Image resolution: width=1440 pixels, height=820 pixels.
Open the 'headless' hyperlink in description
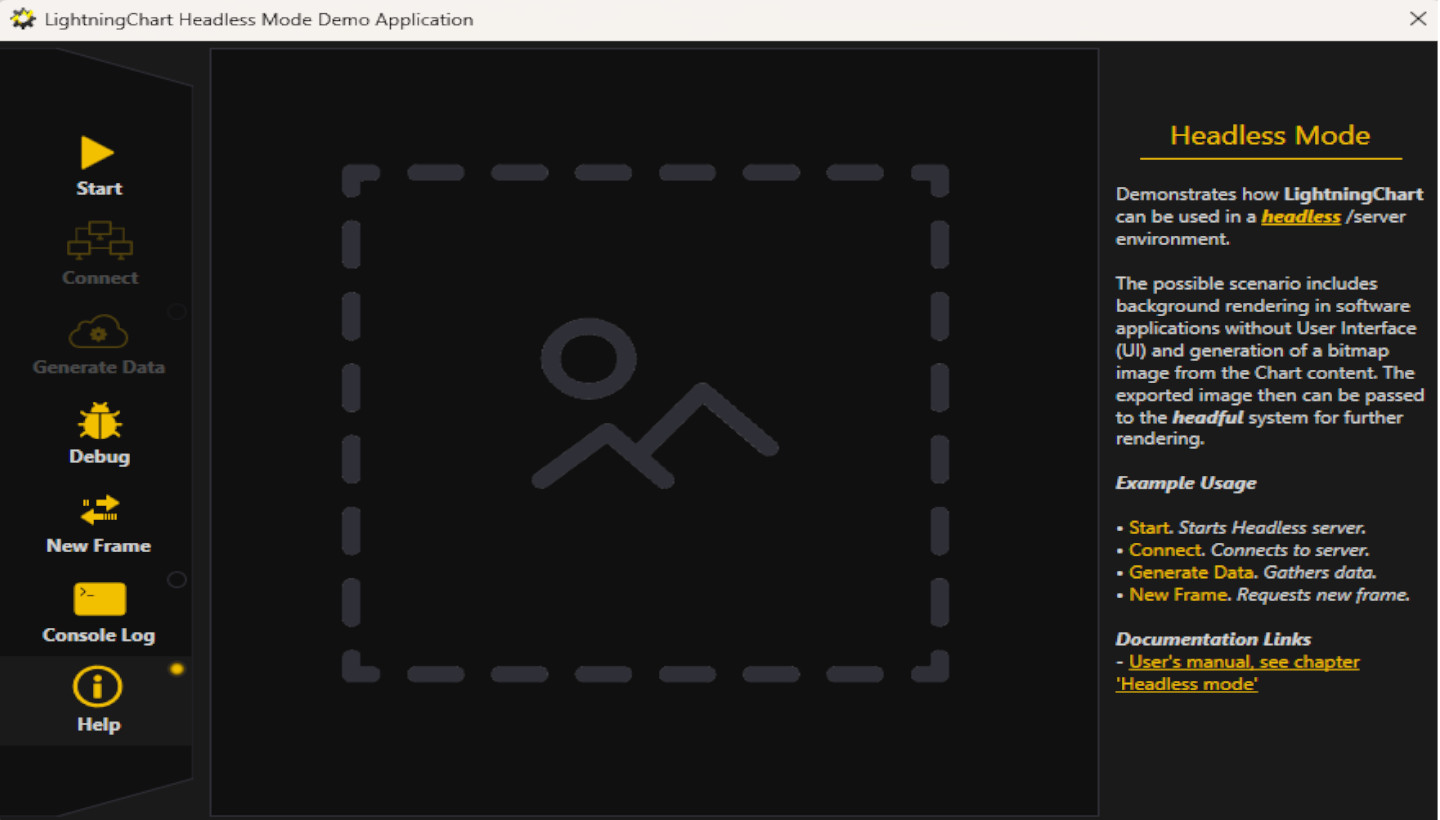[1301, 216]
